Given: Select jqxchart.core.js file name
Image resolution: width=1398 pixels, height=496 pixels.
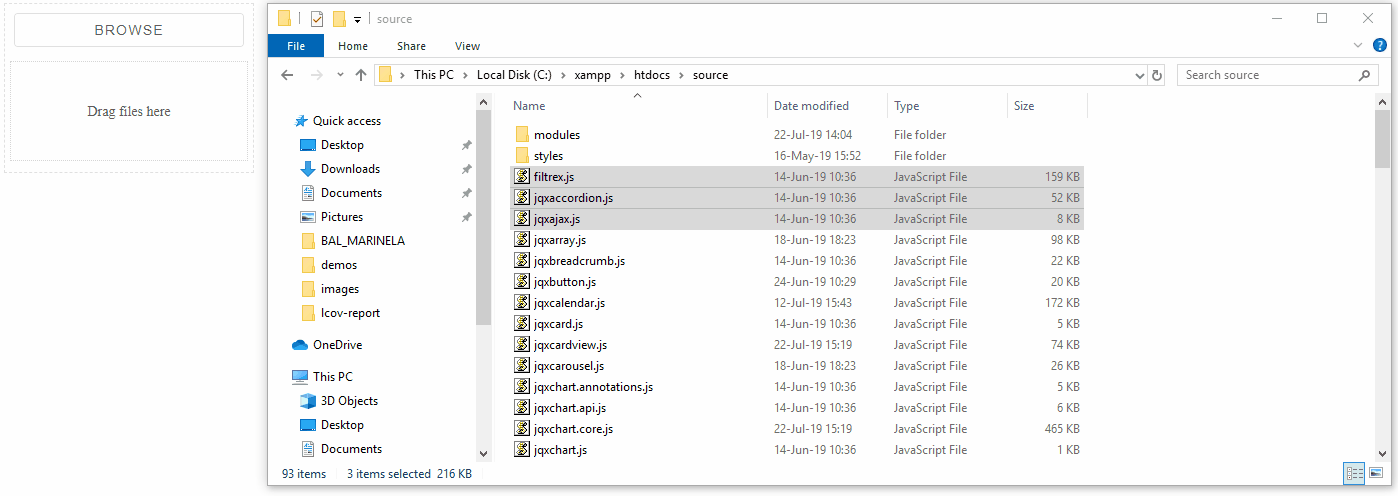Looking at the screenshot, I should (x=573, y=429).
